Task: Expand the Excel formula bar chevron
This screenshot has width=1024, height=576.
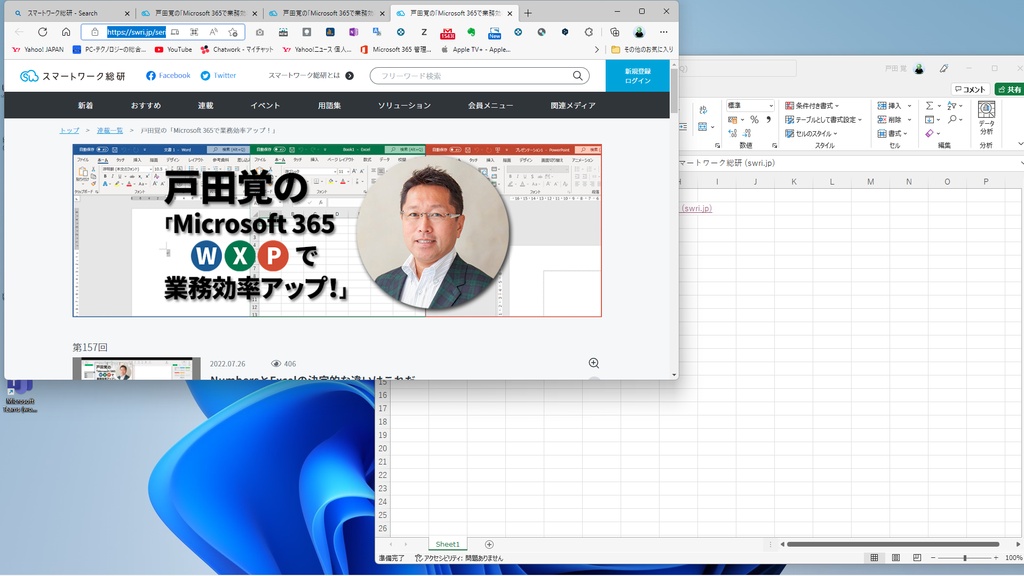Action: [x=1021, y=163]
